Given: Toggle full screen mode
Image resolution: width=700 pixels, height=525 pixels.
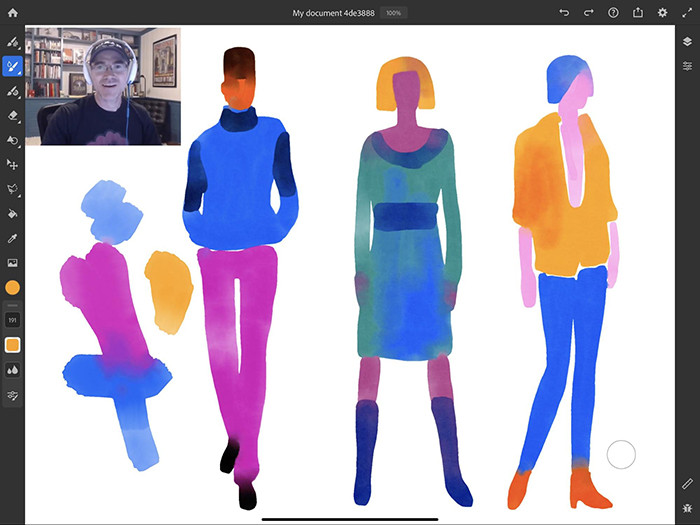Looking at the screenshot, I should pos(687,13).
